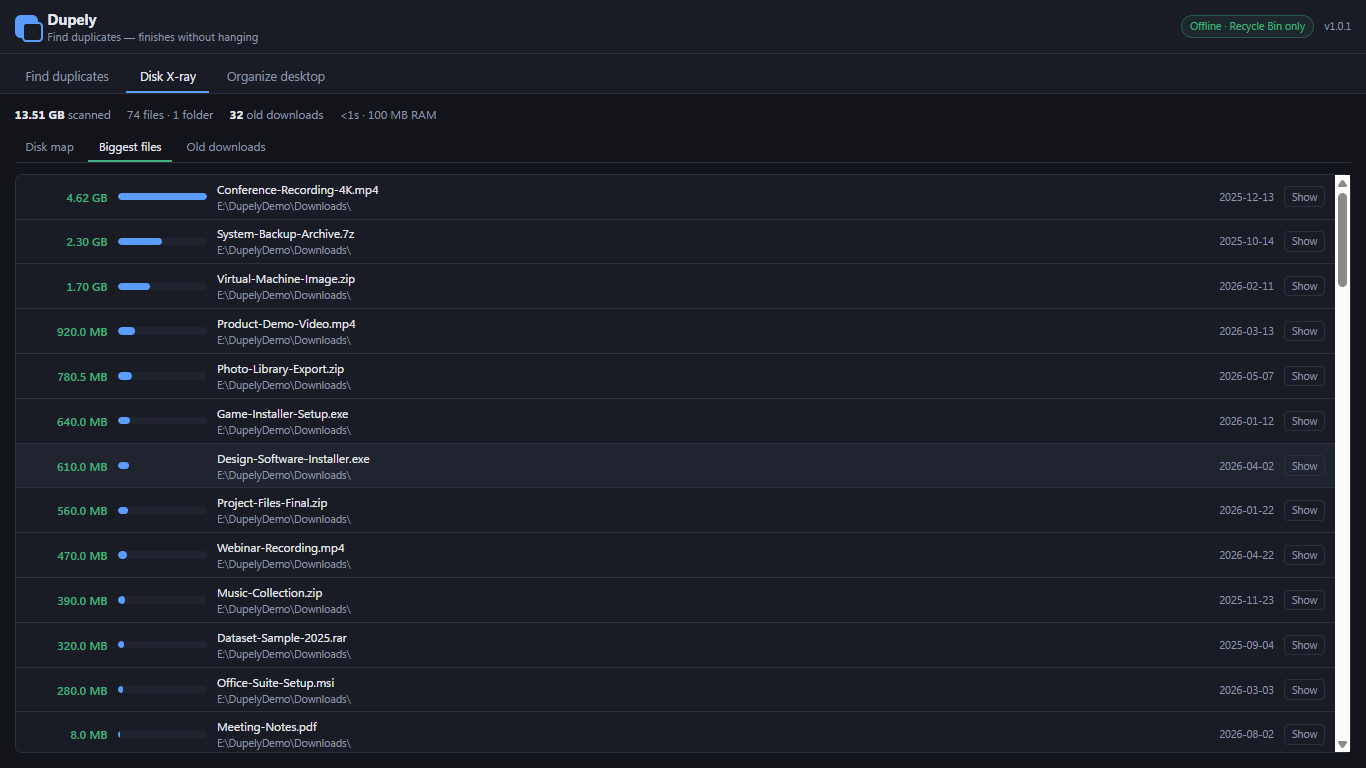
Task: Click the scrollbar up arrow
Action: (1342, 183)
